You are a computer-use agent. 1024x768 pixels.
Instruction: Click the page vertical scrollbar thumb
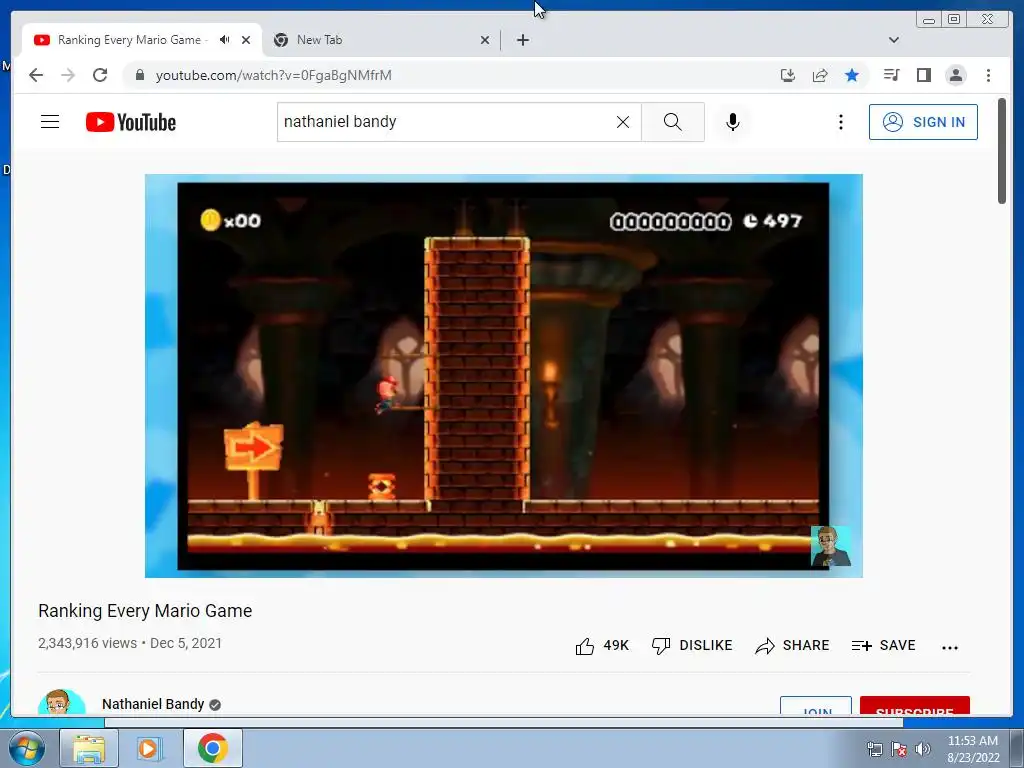1002,151
